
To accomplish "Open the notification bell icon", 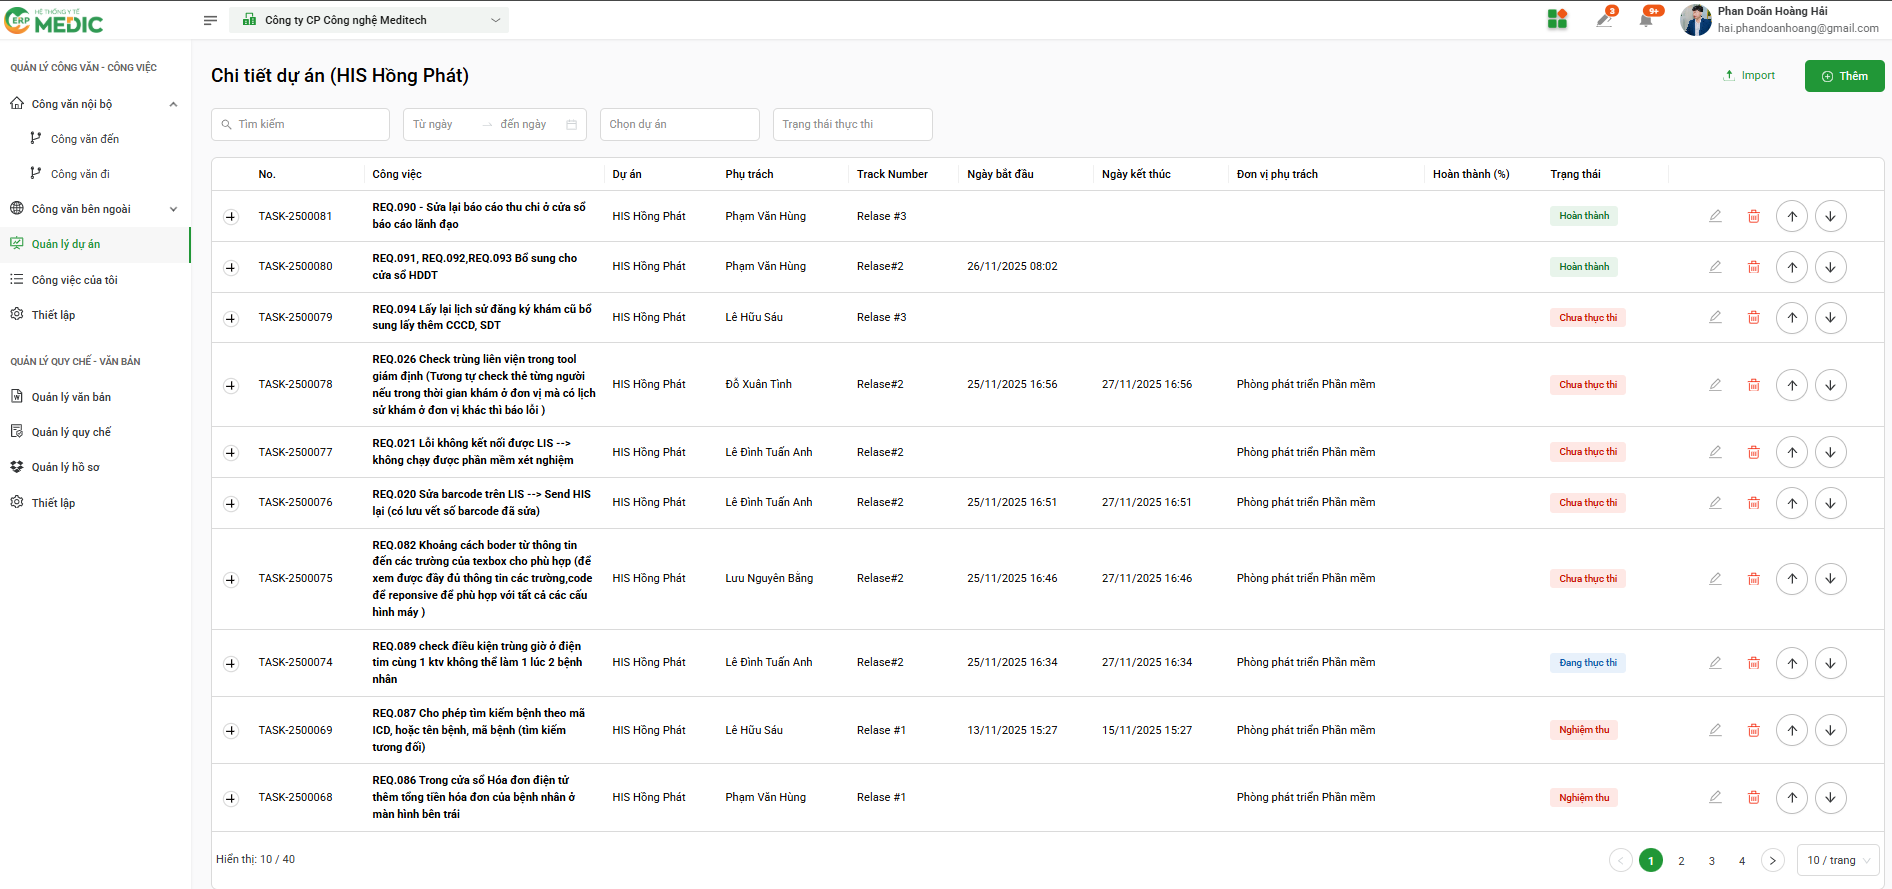I will tap(1646, 20).
